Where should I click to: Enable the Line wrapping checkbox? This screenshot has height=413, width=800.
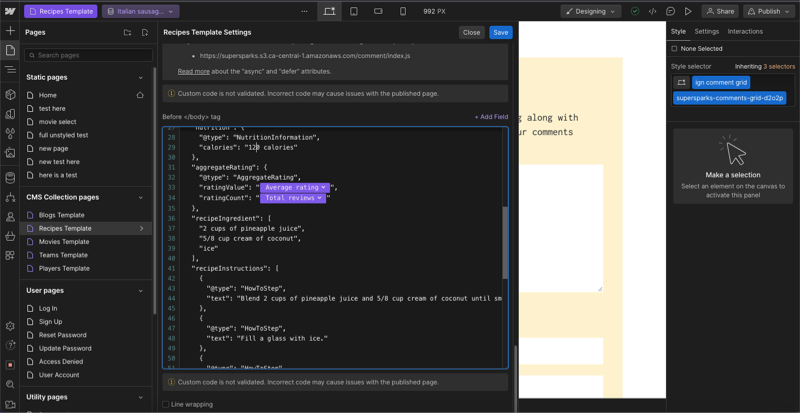click(166, 404)
